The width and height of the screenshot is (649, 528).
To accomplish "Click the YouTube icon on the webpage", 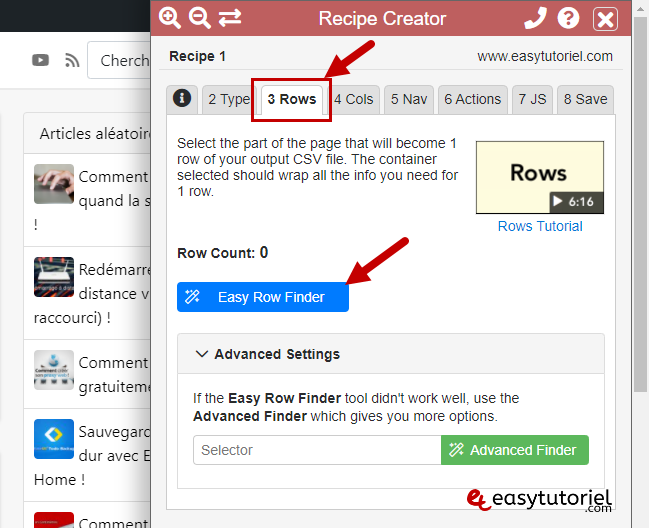I will pos(41,60).
